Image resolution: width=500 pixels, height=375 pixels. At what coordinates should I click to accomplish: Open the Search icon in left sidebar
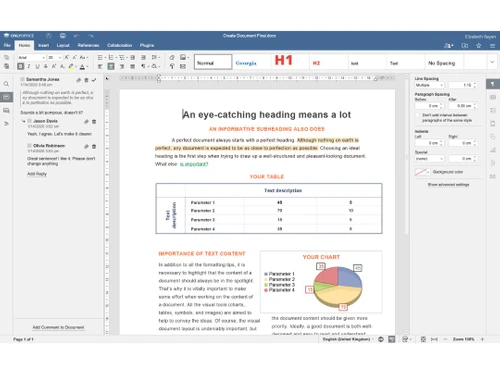coord(6,84)
